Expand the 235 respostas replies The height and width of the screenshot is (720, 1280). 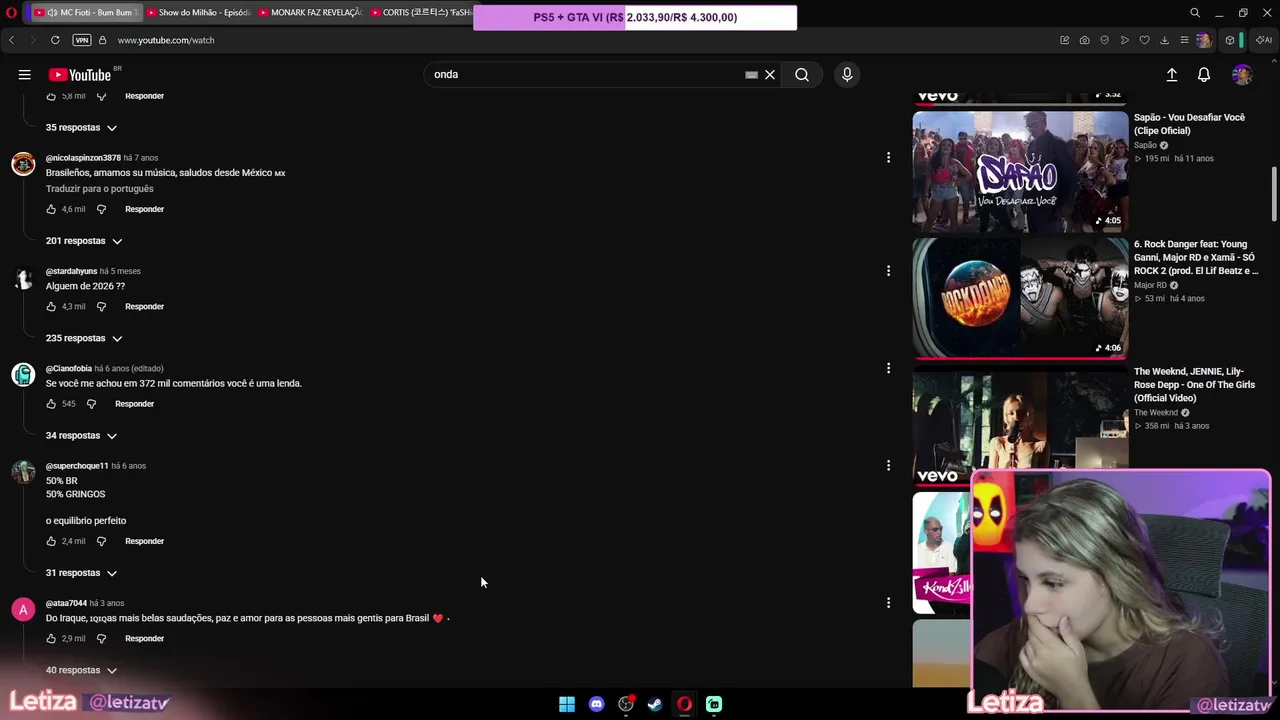click(84, 338)
